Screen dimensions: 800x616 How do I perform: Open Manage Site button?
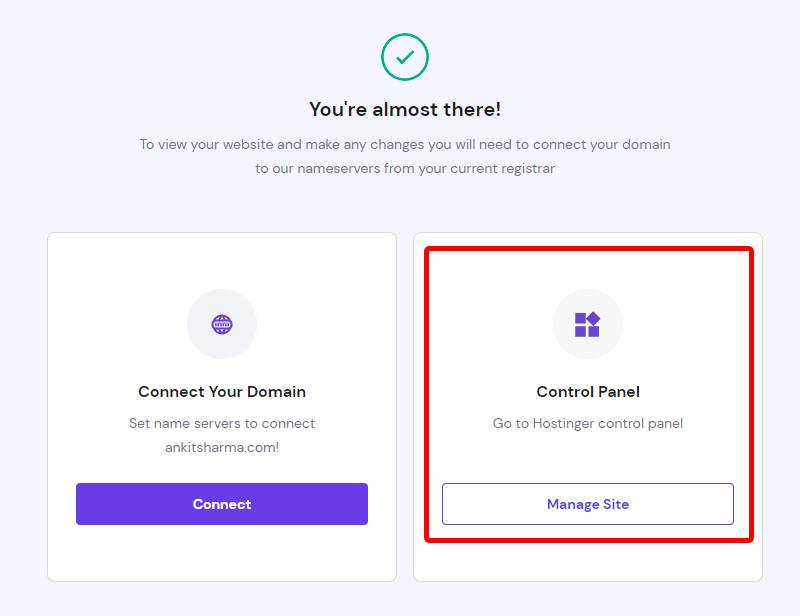(x=588, y=504)
